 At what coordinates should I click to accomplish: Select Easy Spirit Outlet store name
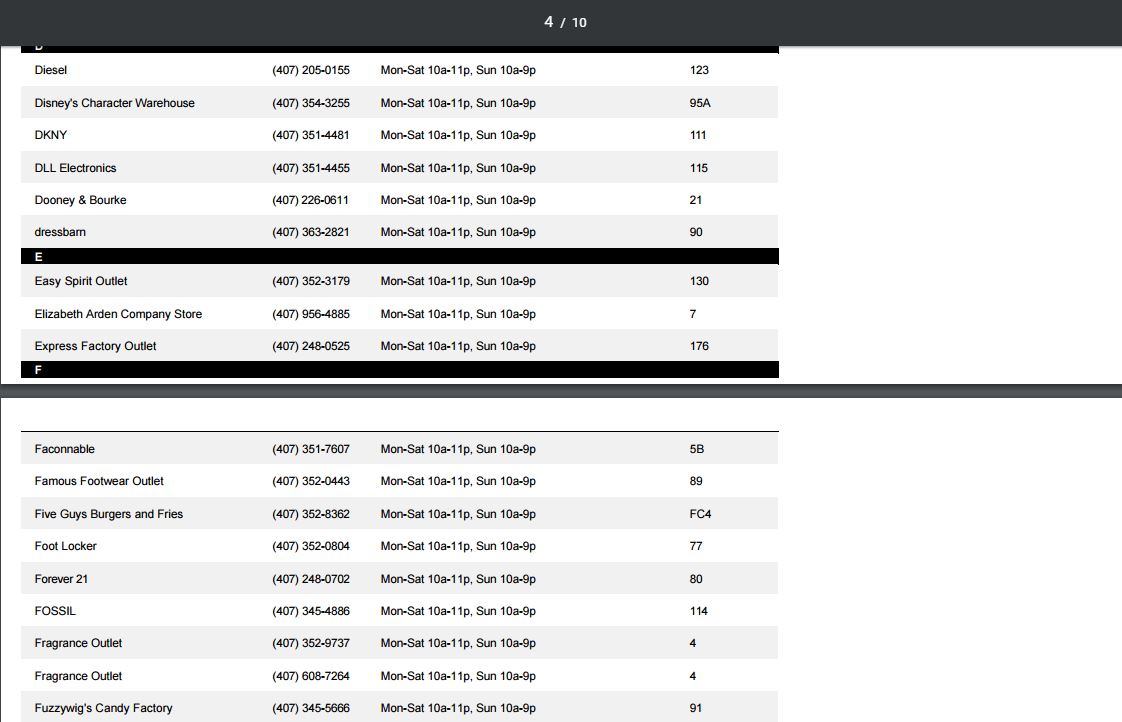[x=81, y=281]
